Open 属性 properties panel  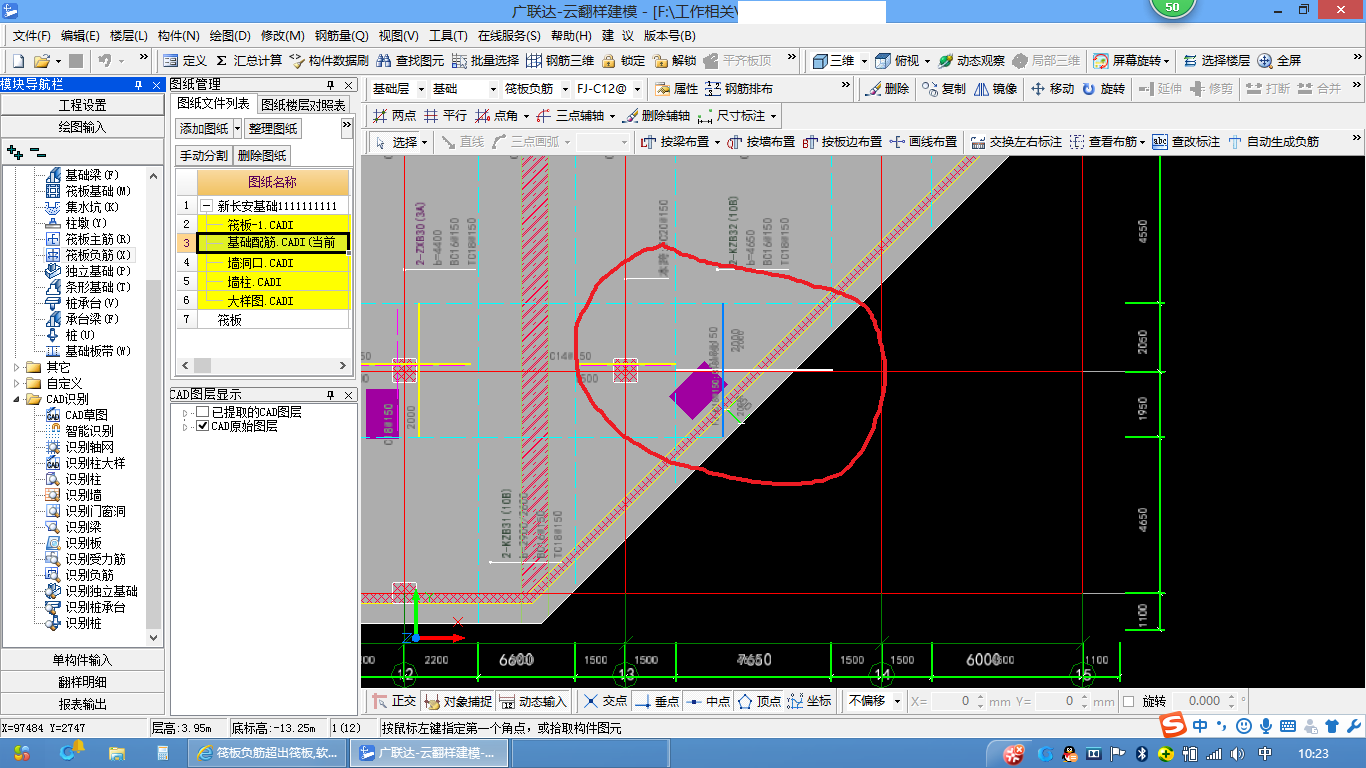pos(676,89)
